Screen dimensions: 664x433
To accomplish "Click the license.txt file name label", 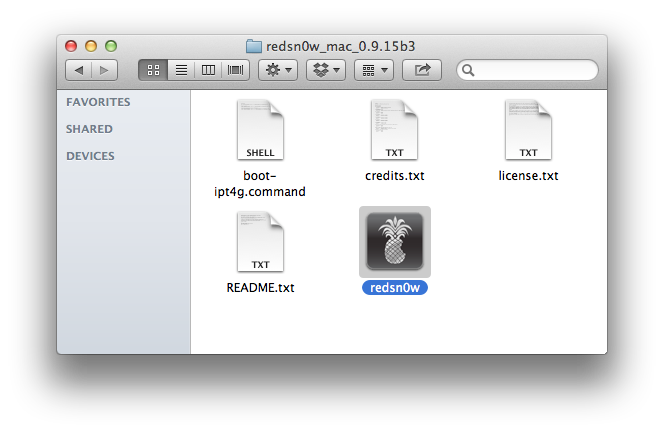I will tap(528, 176).
